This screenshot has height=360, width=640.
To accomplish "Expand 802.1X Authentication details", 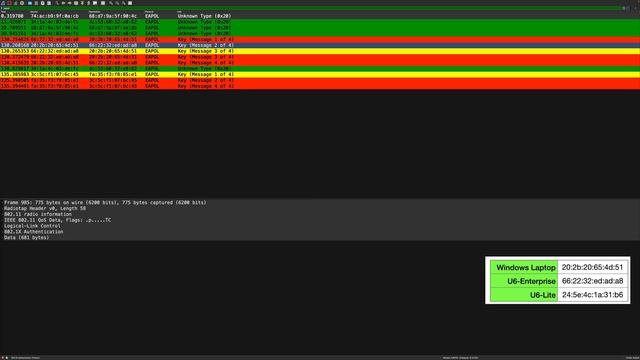I will click(x=320, y=232).
